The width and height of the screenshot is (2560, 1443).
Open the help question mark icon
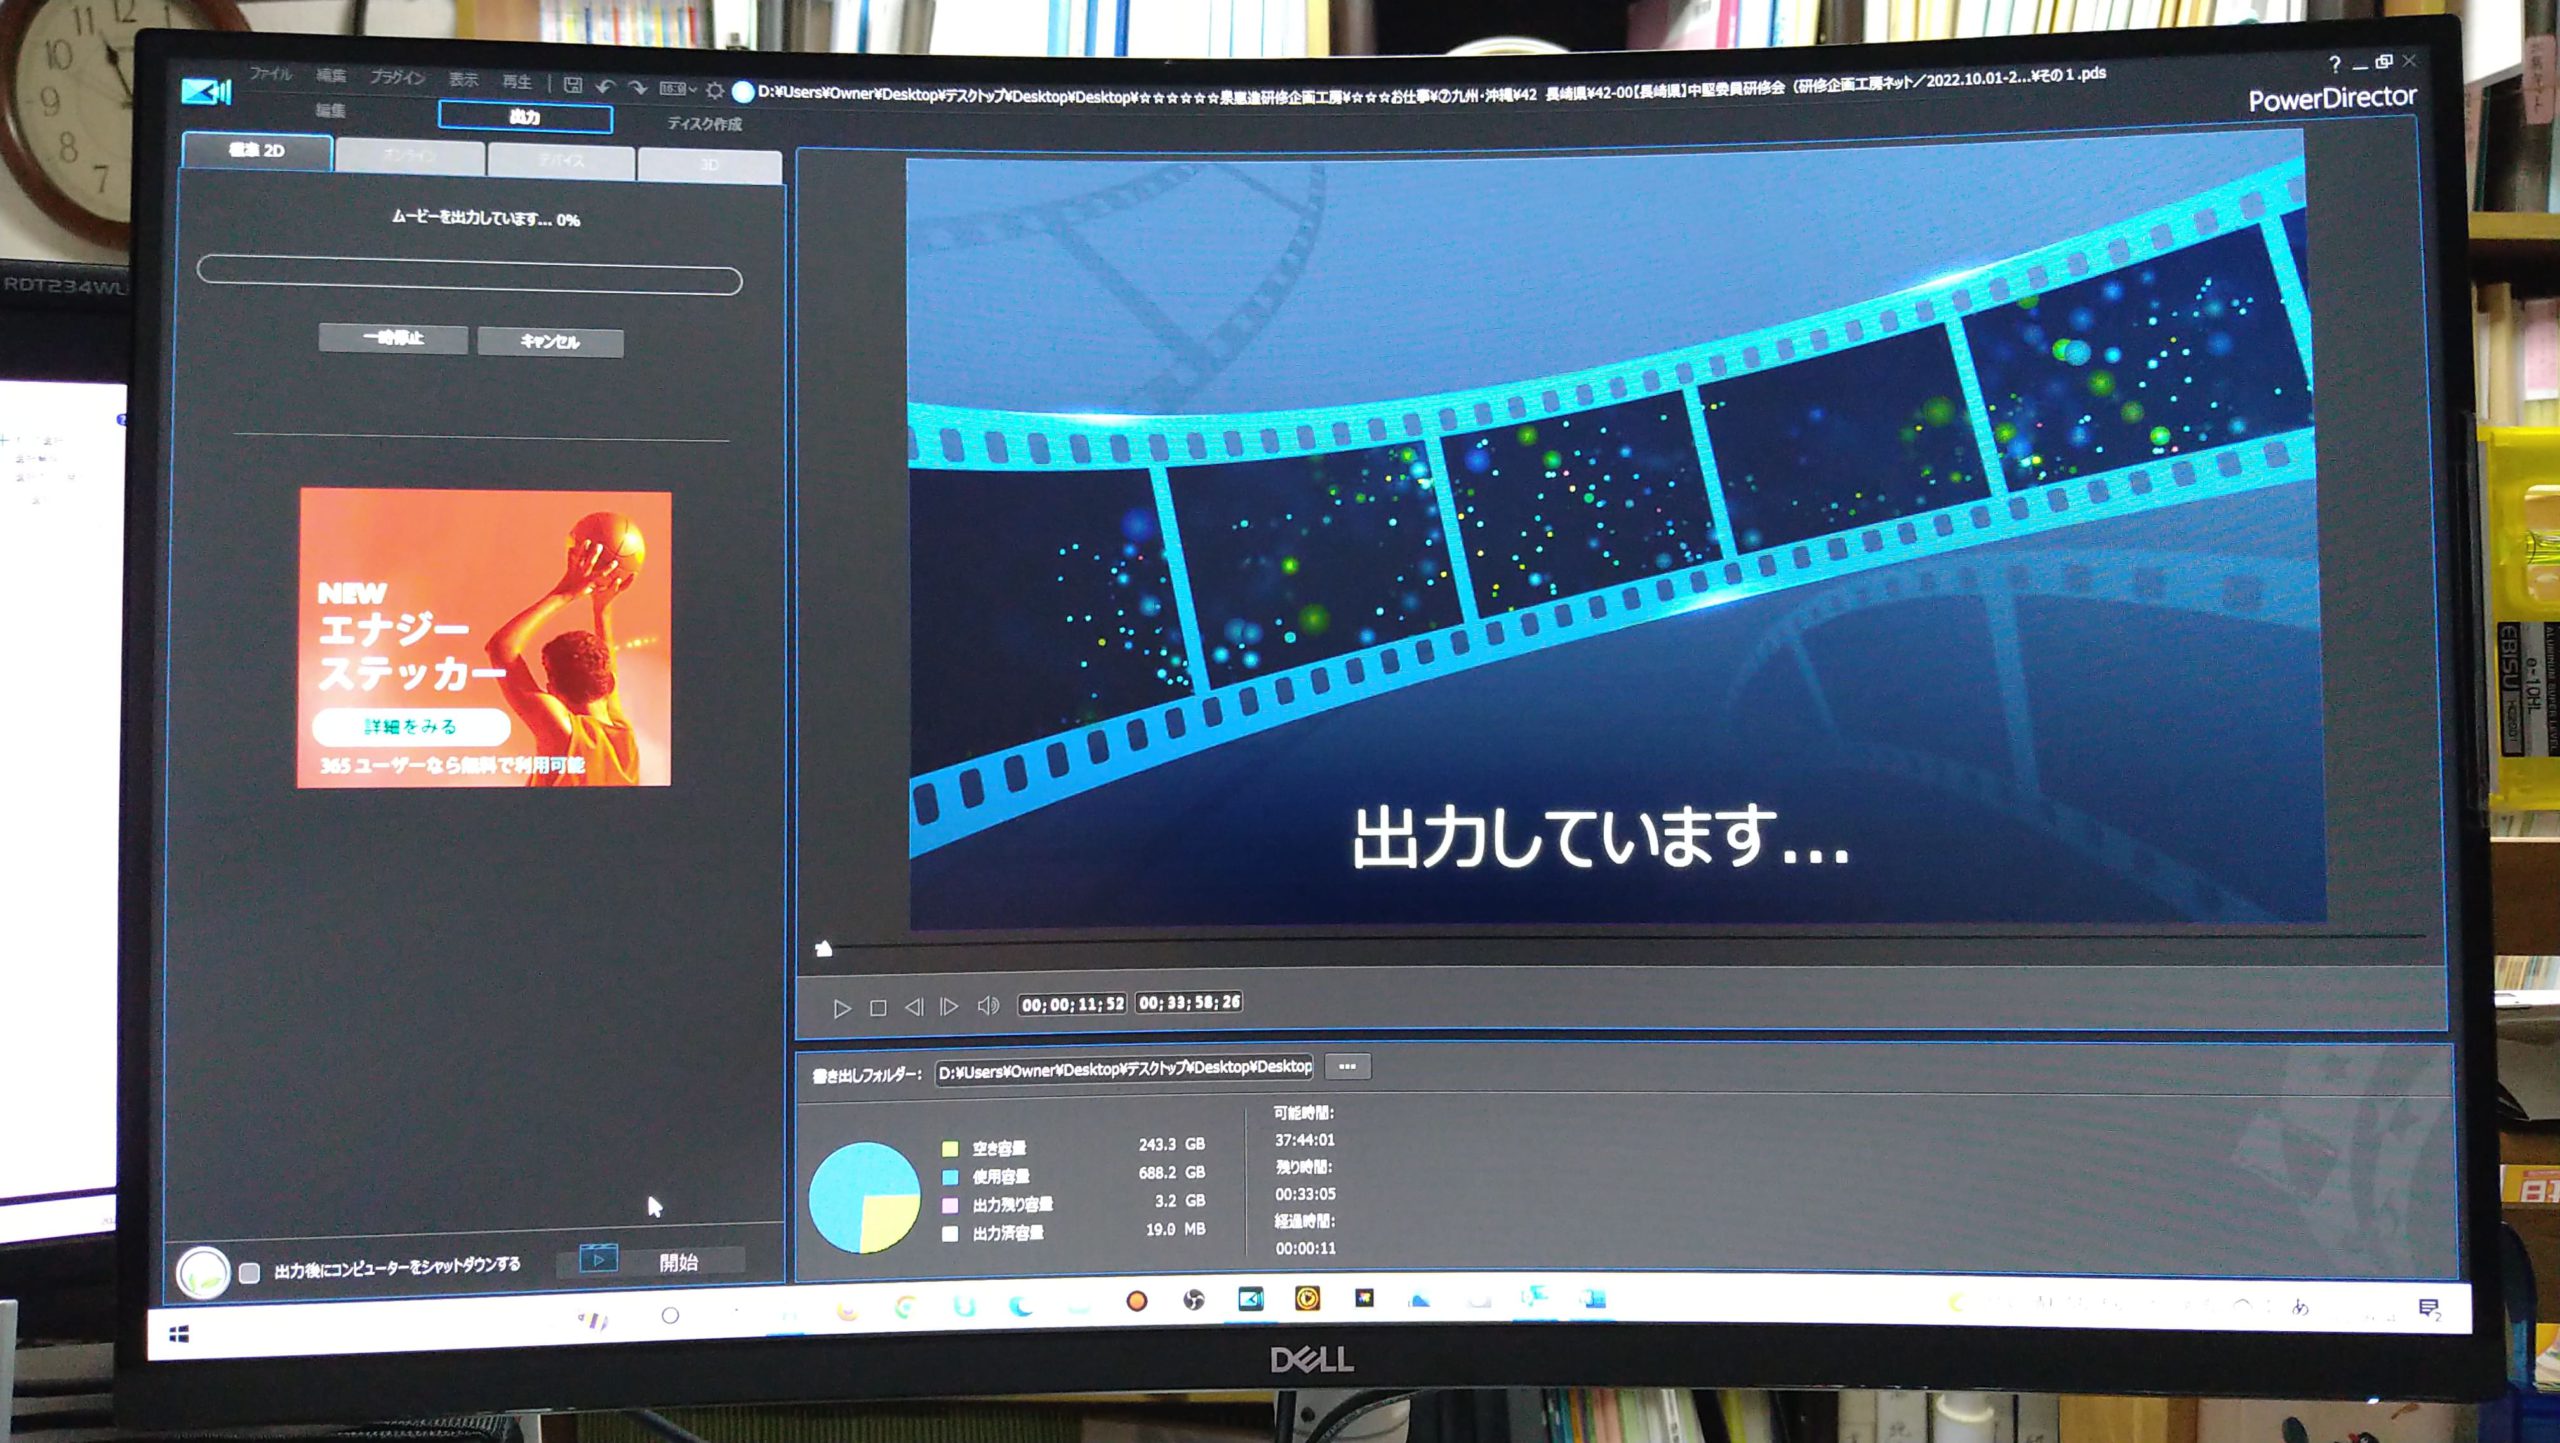click(2334, 65)
